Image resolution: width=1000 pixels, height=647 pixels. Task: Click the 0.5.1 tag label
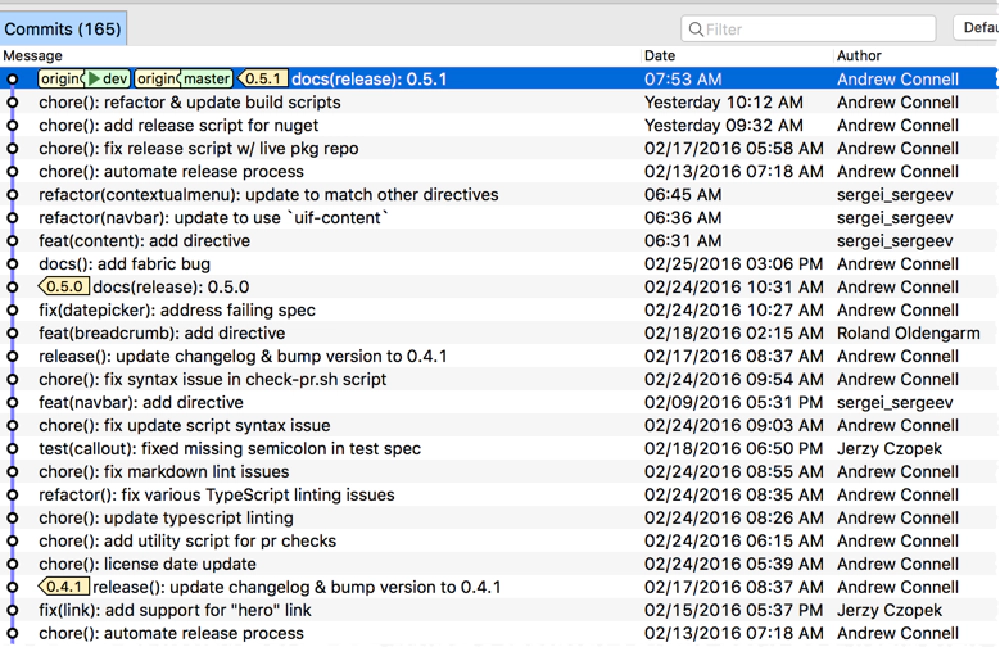pyautogui.click(x=263, y=79)
